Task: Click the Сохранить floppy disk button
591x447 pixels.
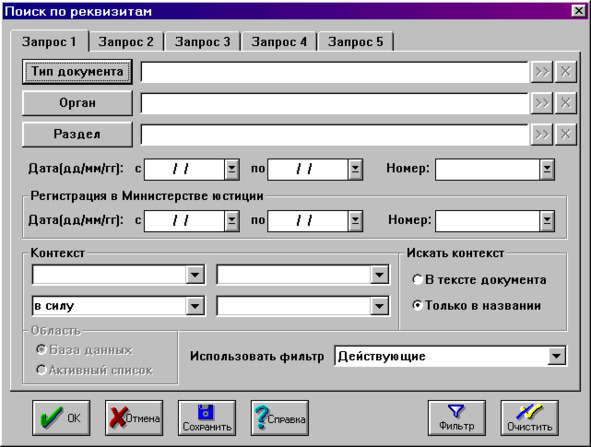Action: 207,418
